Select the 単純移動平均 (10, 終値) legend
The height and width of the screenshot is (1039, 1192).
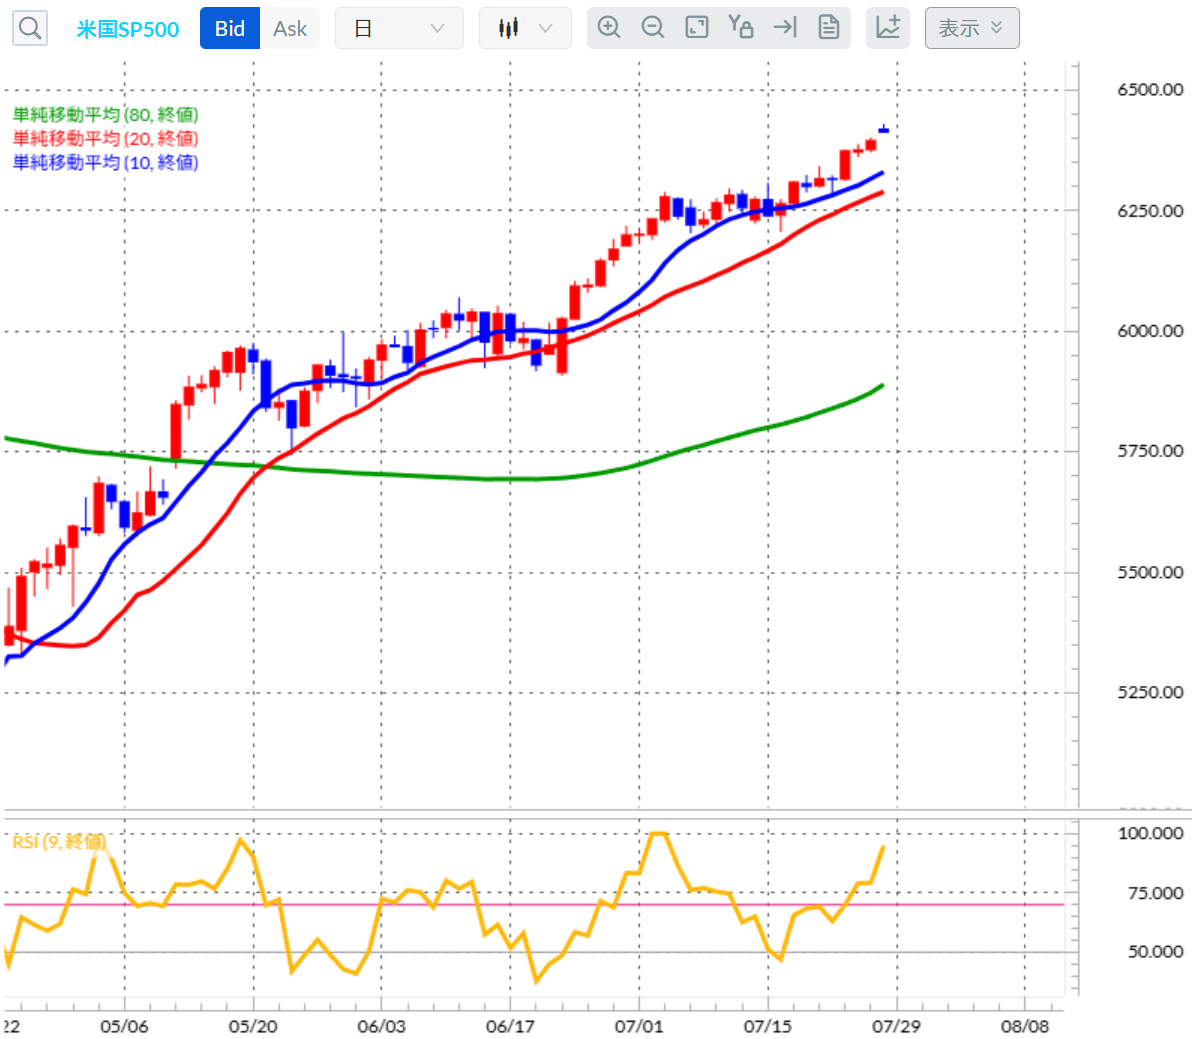pos(106,162)
